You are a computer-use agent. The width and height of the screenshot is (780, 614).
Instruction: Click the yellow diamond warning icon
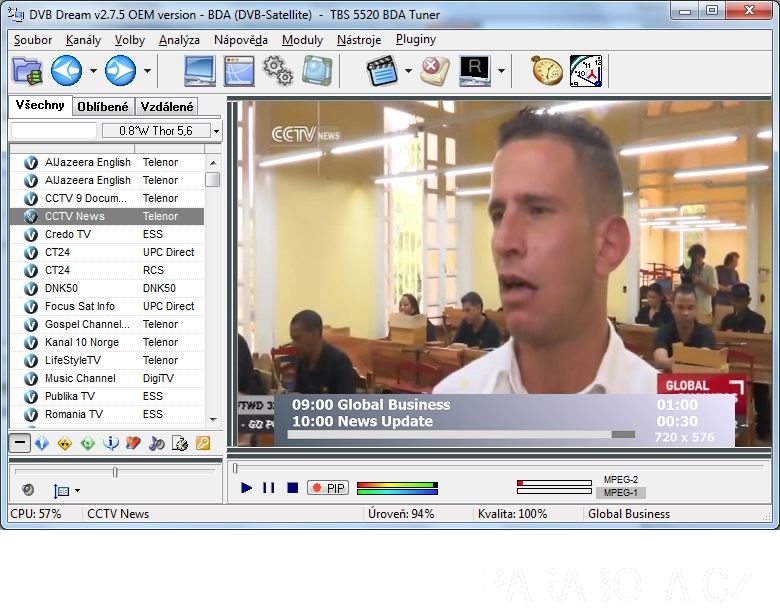click(65, 443)
